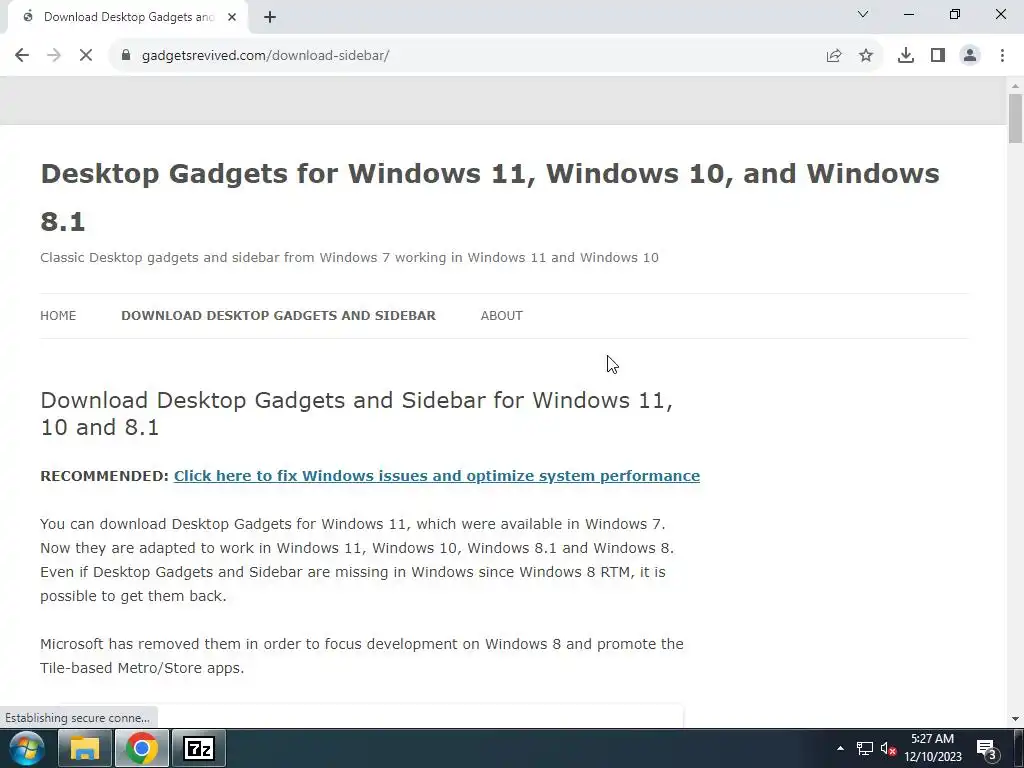Restore down the Chrome window
1024x768 pixels.
pyautogui.click(x=955, y=14)
